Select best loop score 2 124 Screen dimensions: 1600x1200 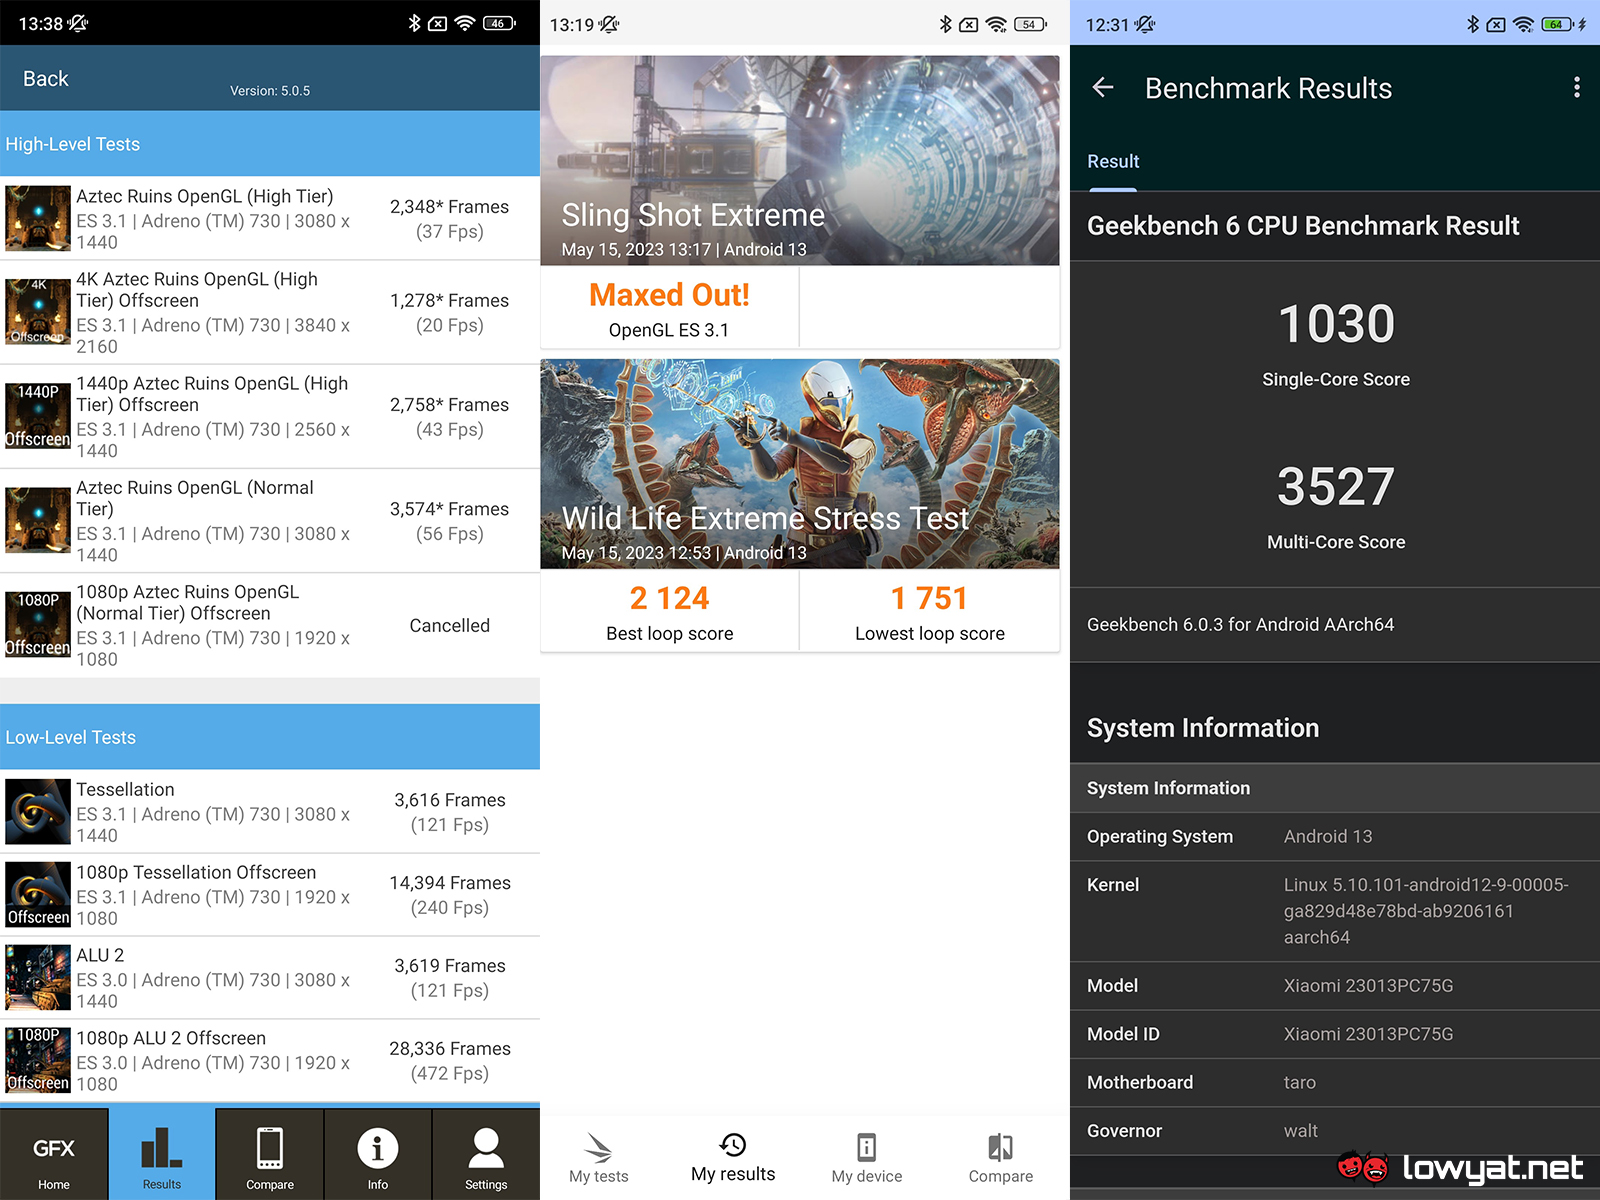669,598
